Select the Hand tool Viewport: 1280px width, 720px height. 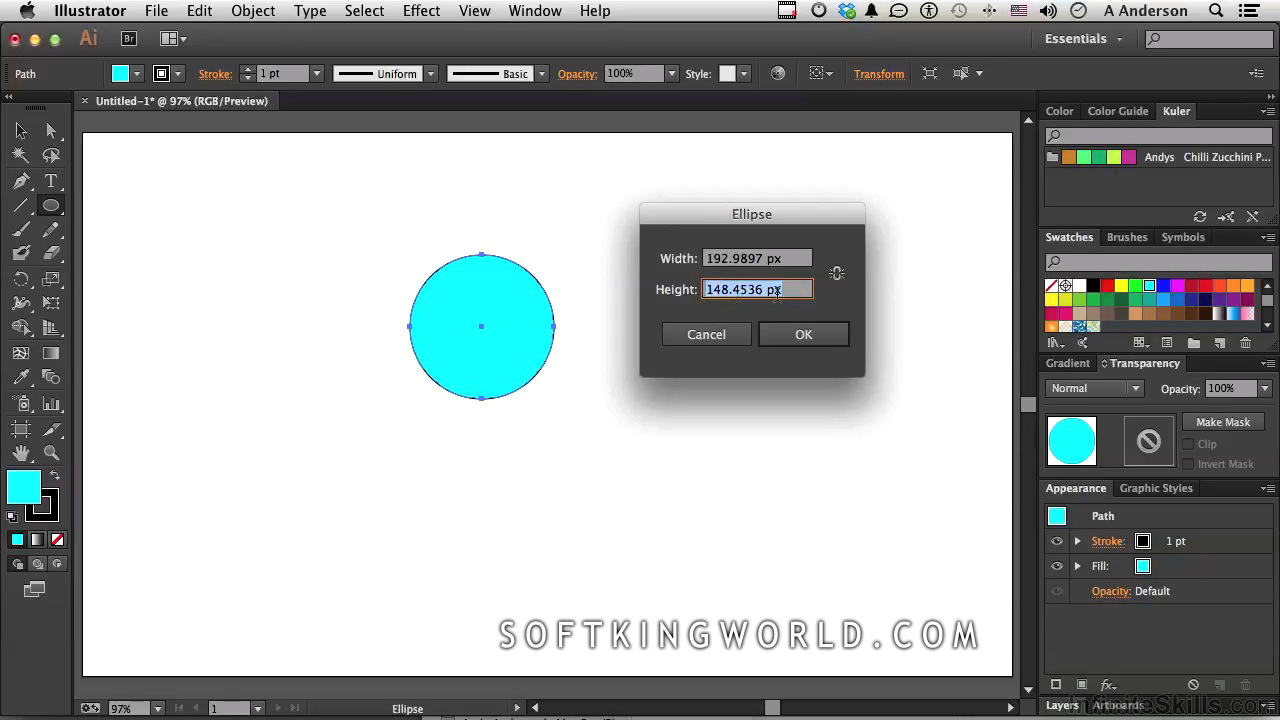pos(21,453)
